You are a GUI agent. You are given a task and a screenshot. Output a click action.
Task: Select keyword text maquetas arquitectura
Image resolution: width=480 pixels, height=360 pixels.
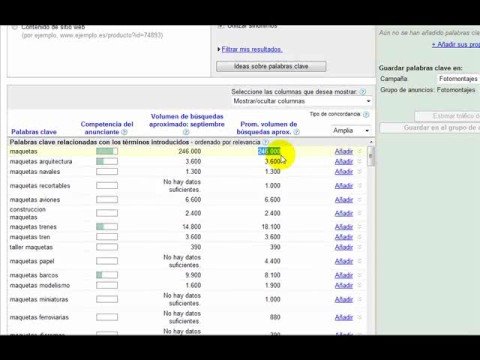(41, 162)
